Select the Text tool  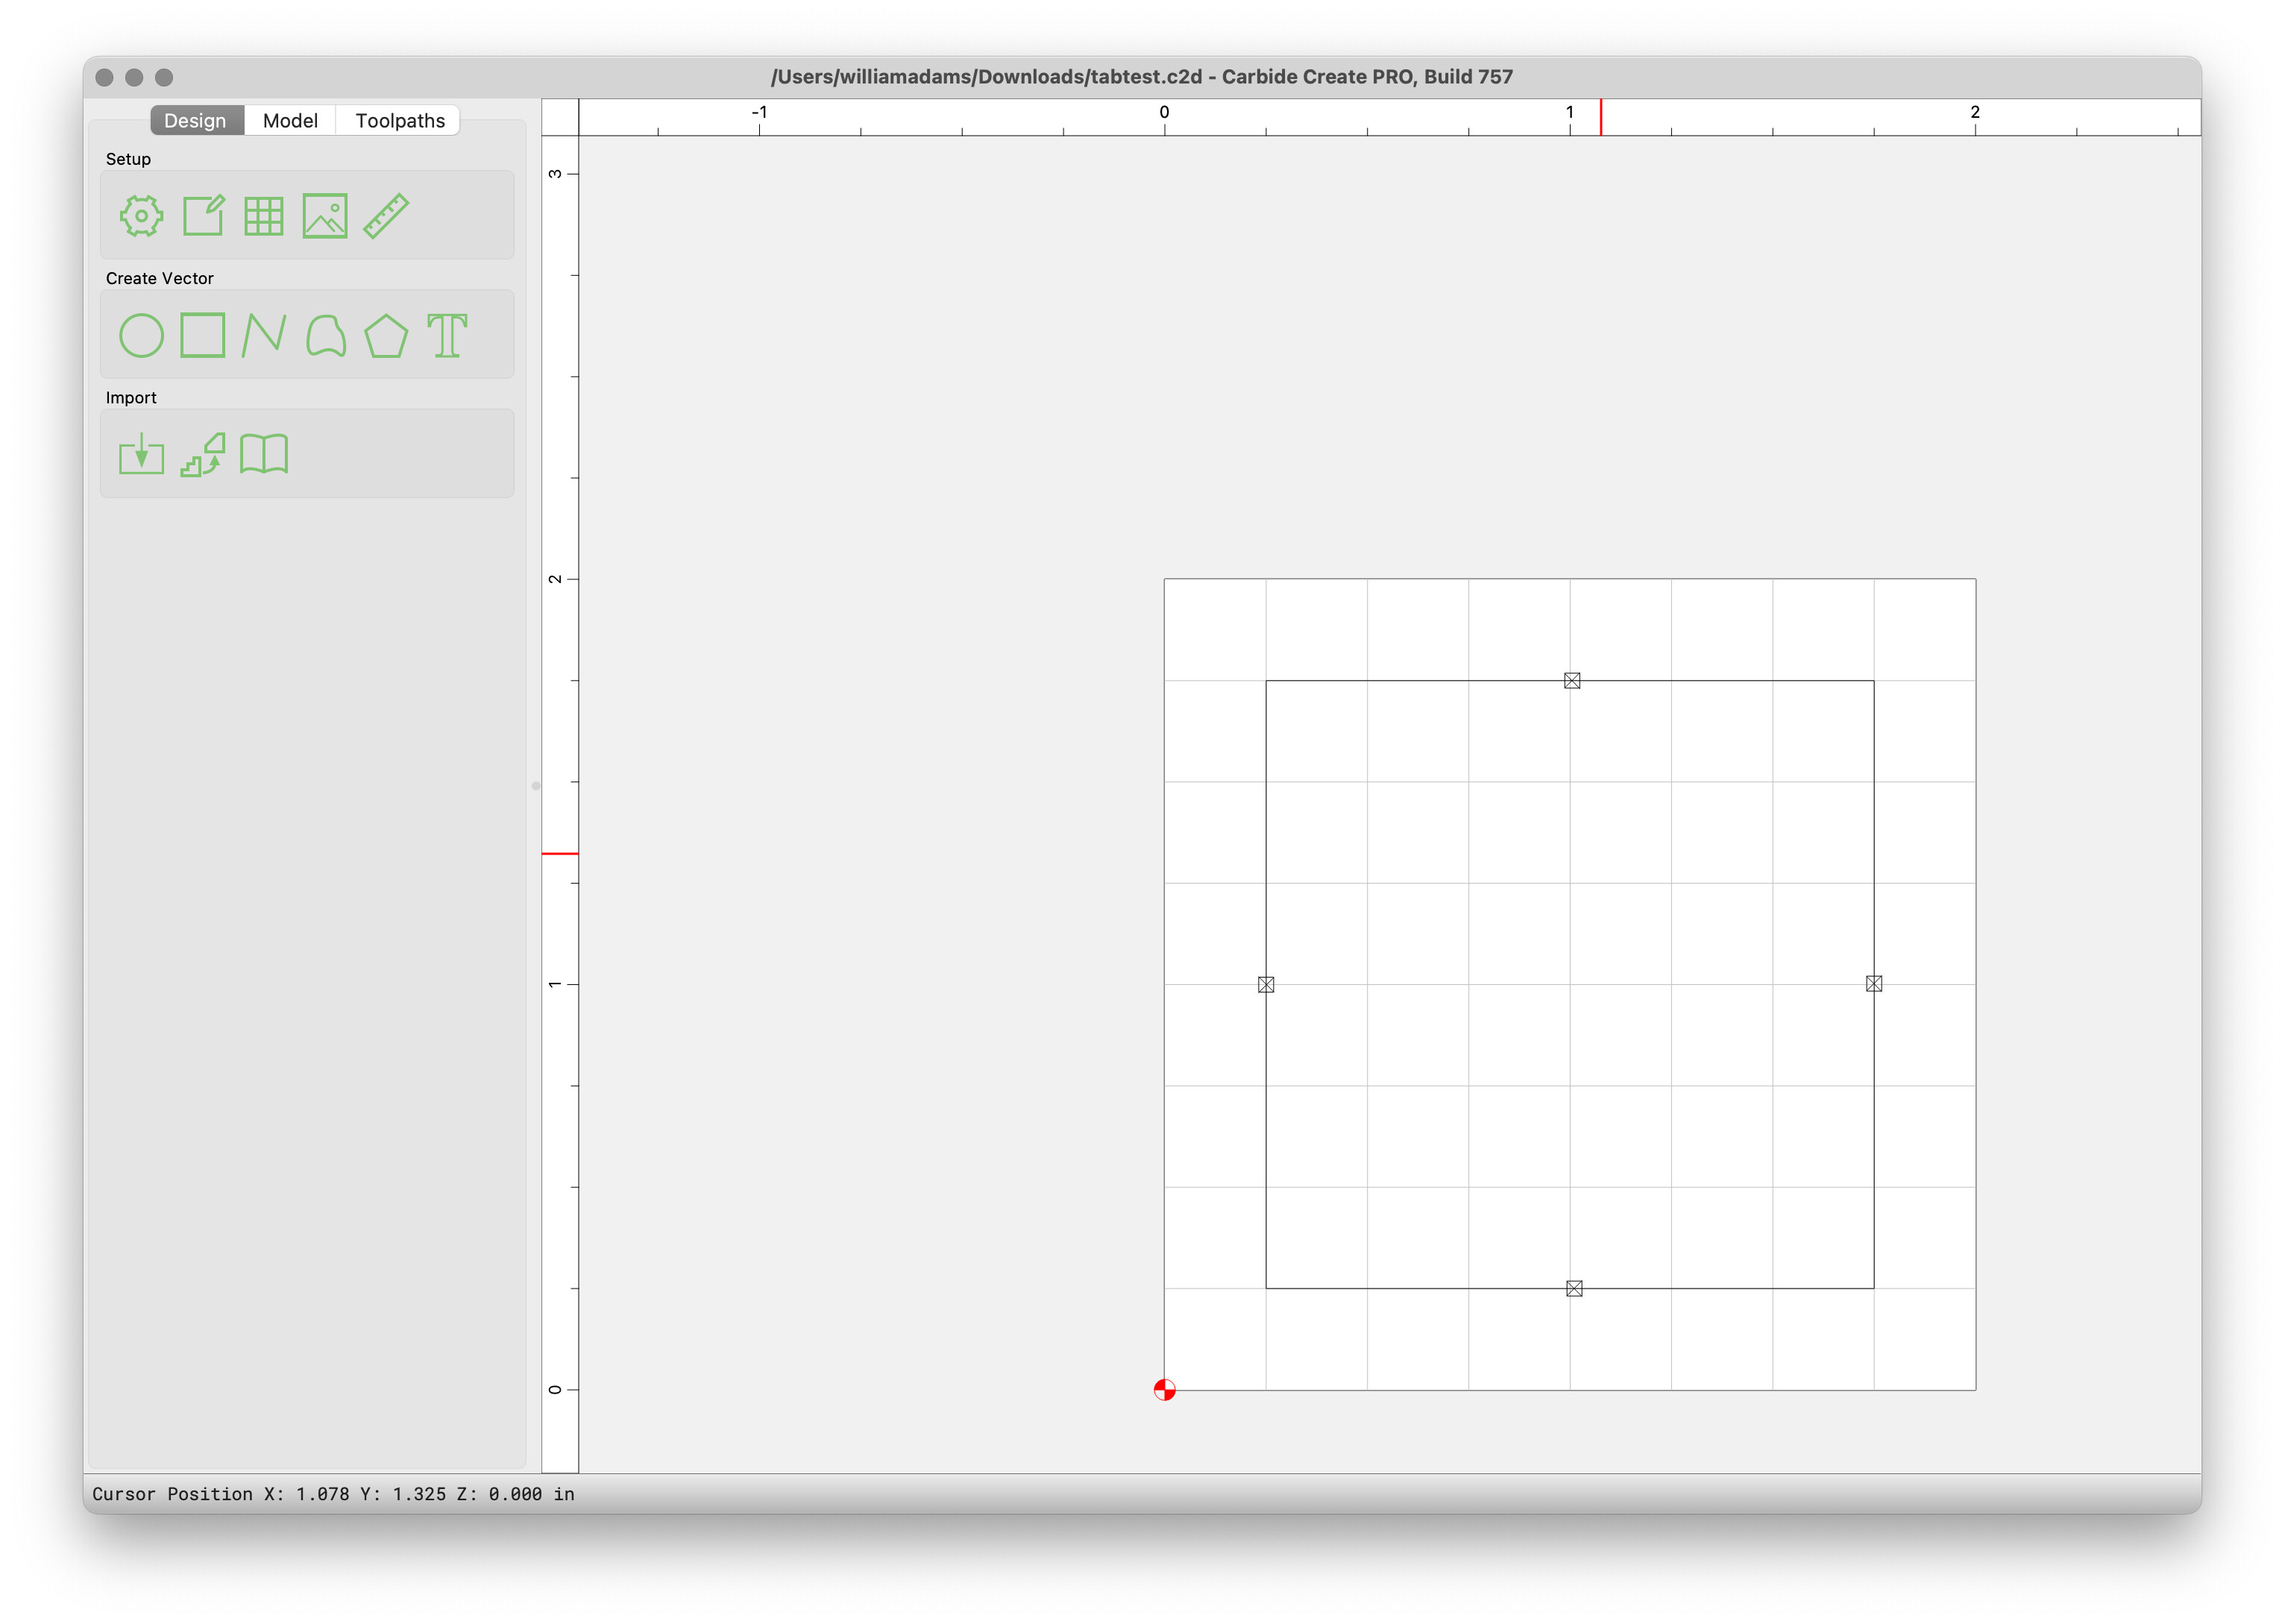447,335
